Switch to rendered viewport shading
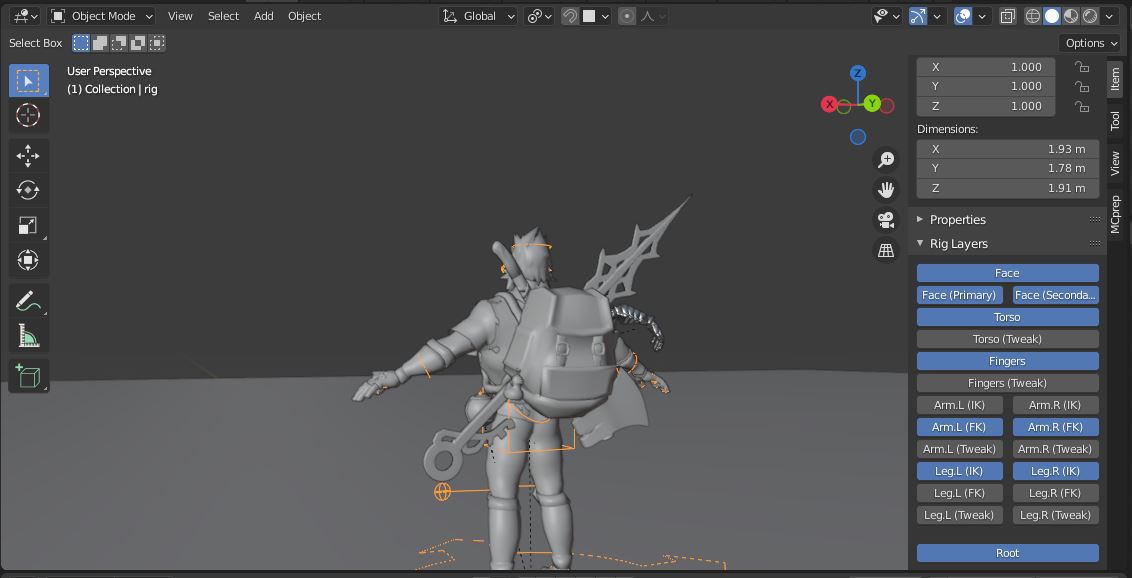The width and height of the screenshot is (1132, 578). [x=1090, y=16]
